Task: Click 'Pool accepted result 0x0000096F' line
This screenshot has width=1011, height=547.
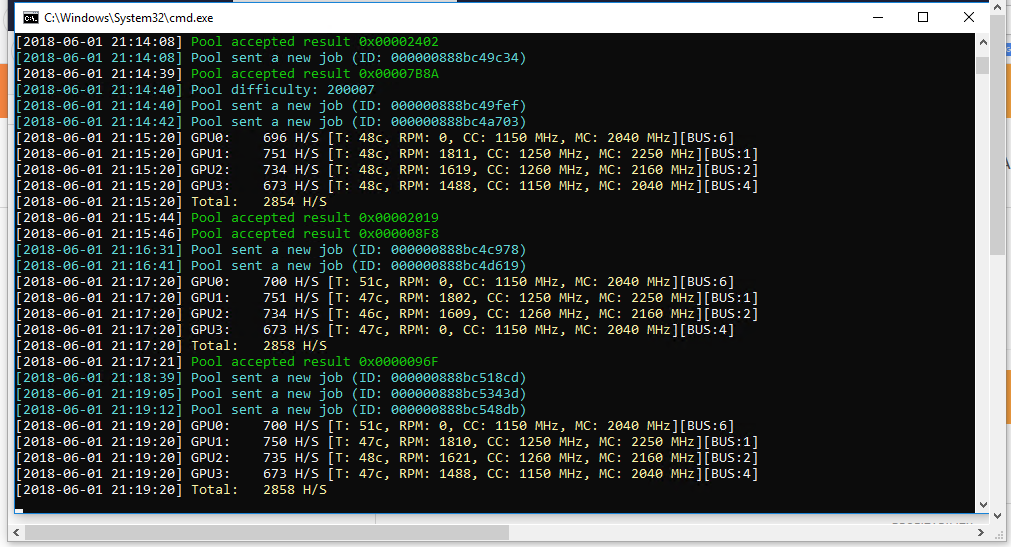Action: tap(227, 362)
